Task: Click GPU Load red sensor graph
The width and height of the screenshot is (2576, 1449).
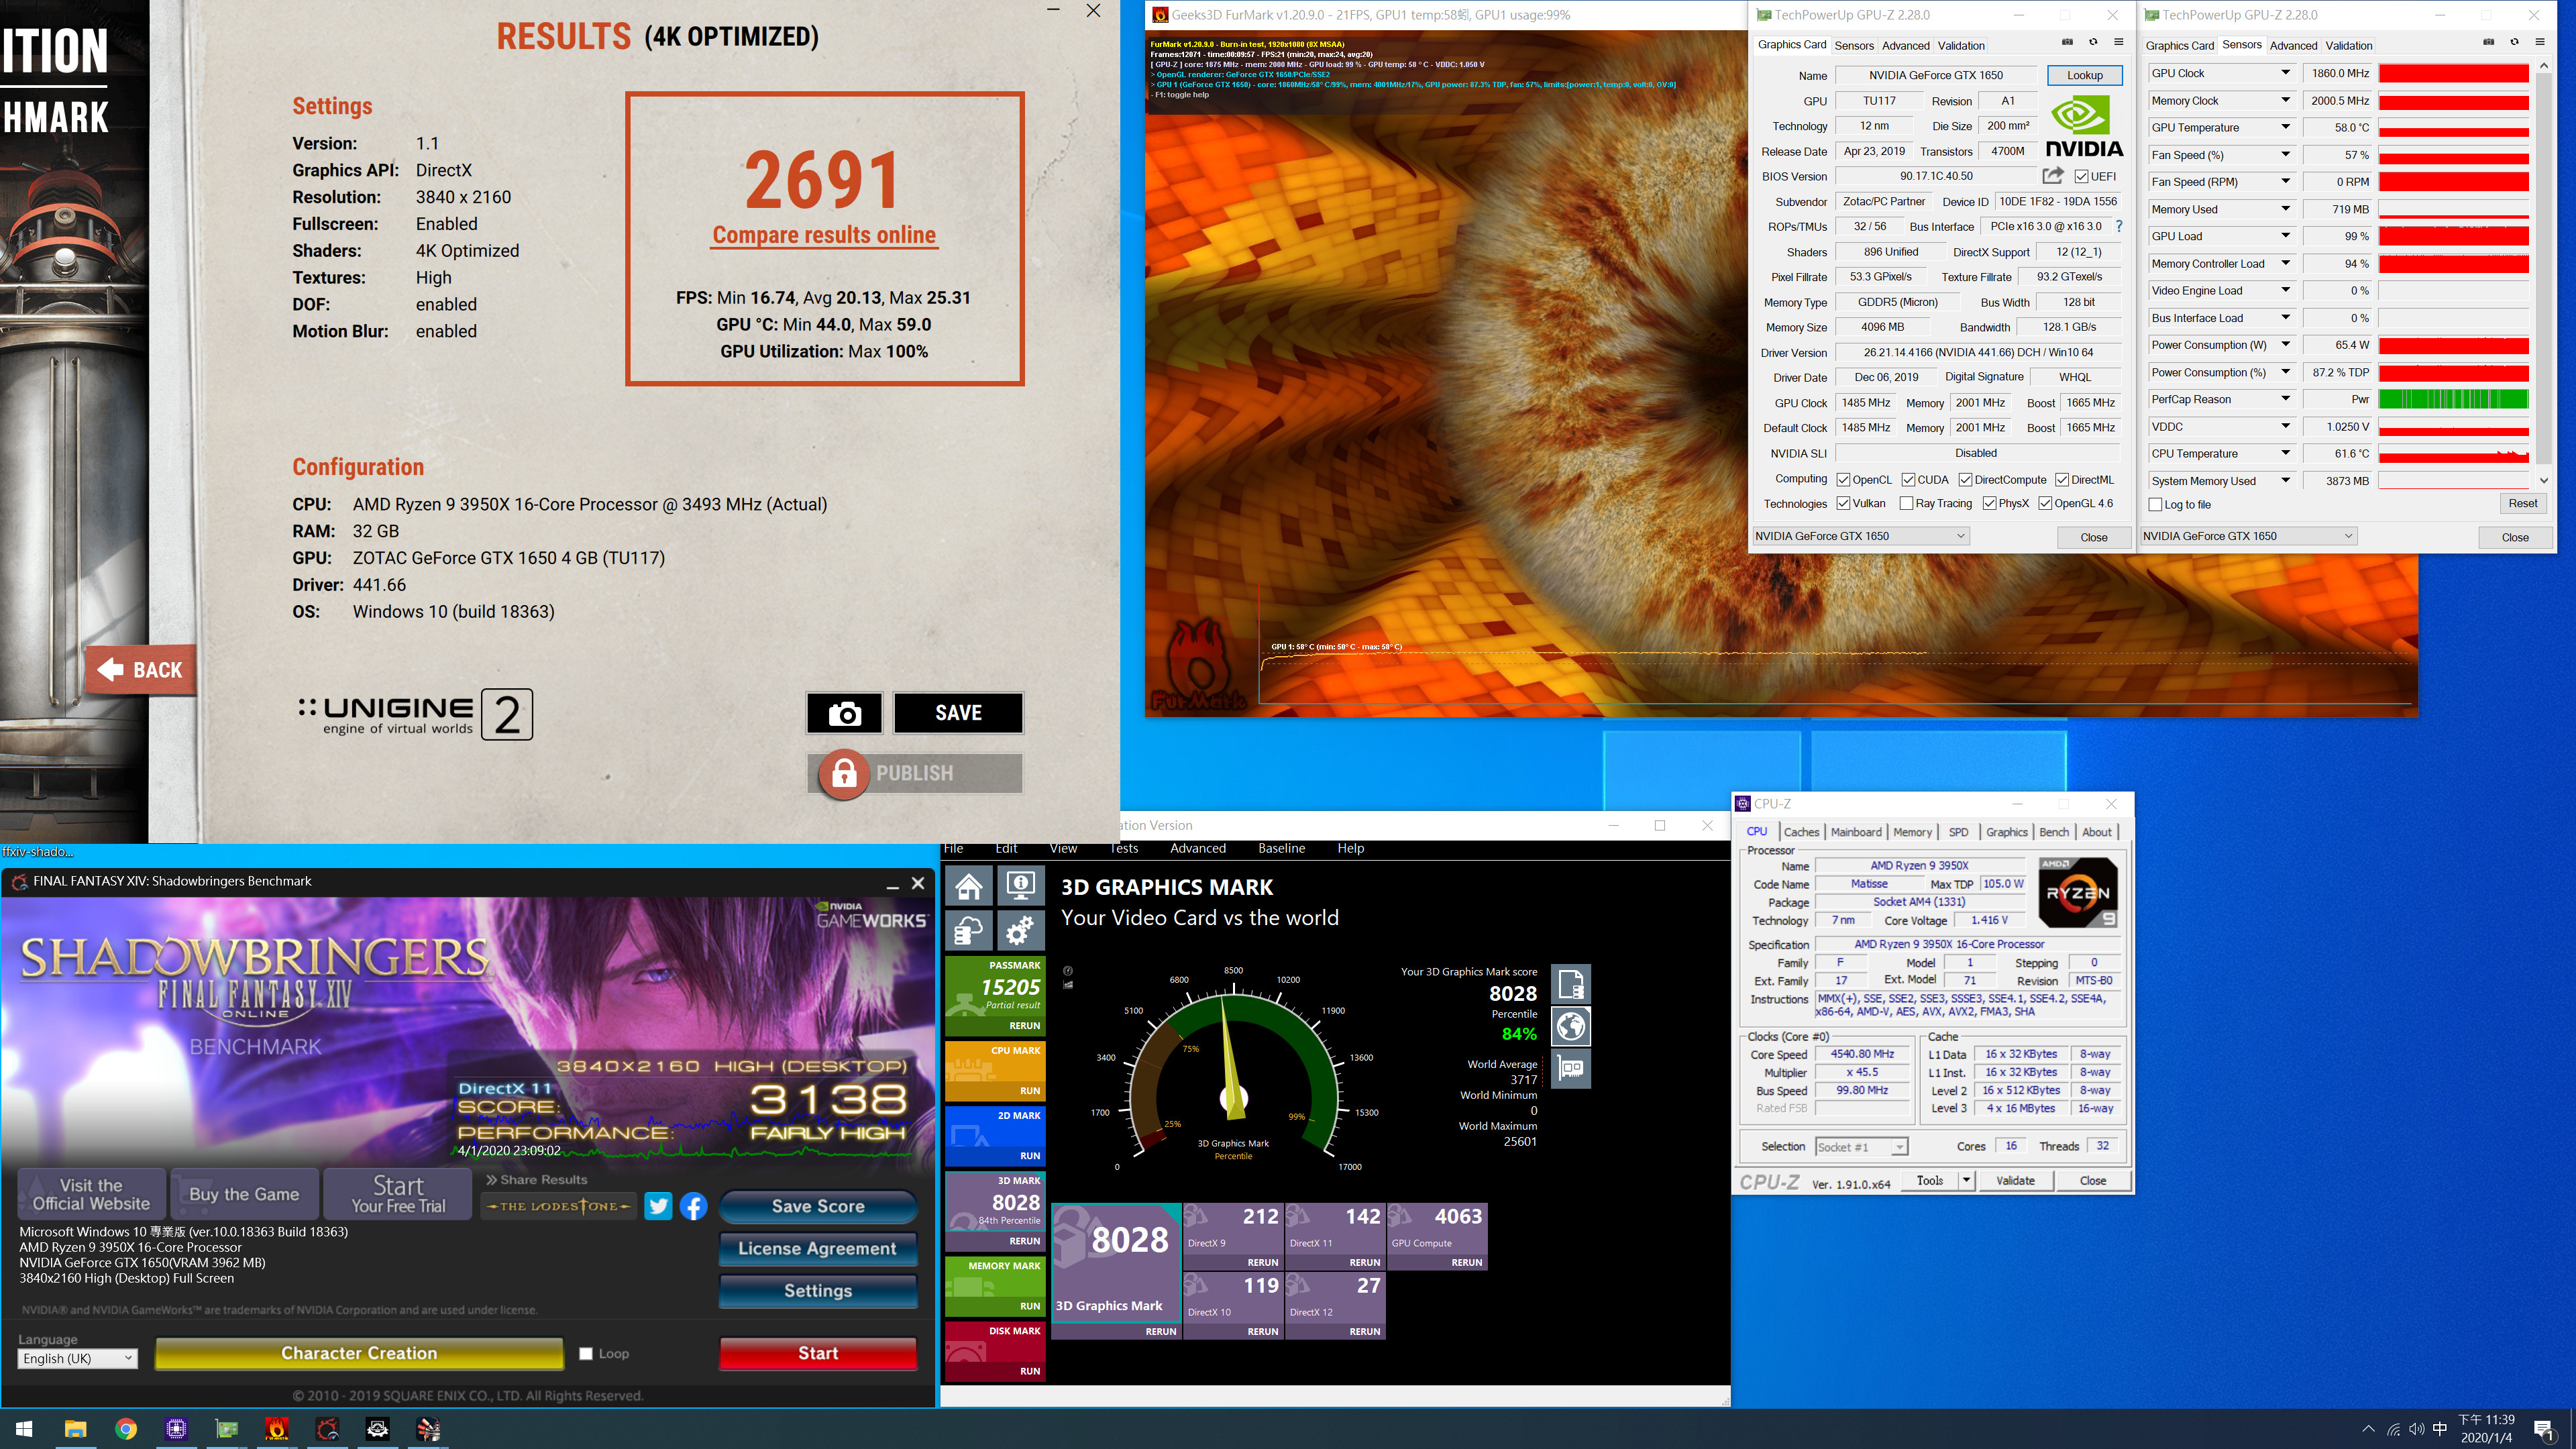Action: click(2453, 236)
